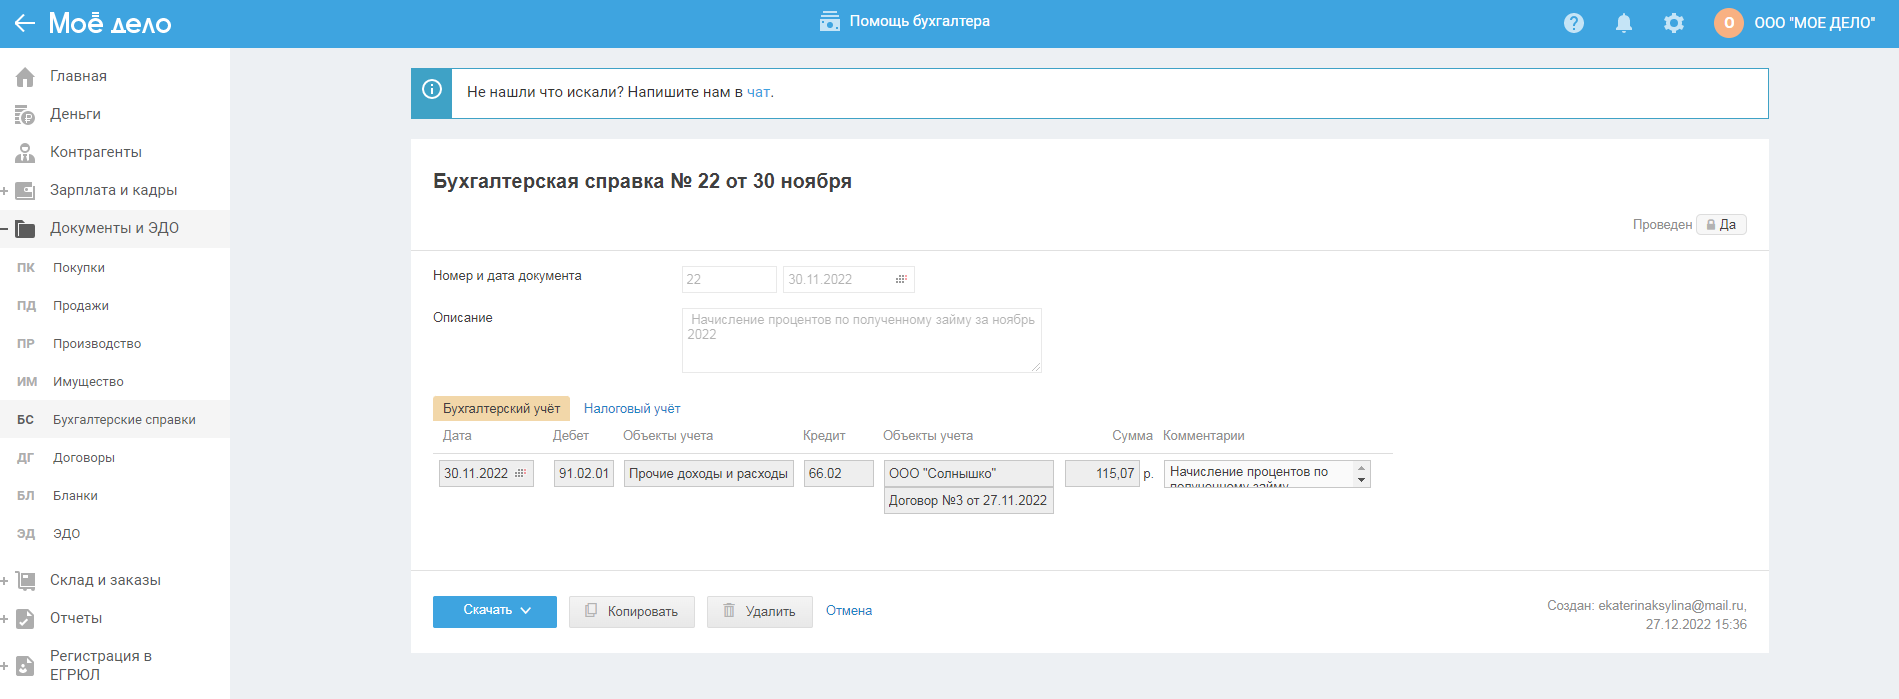Click the ООО "Солнышко" field
This screenshot has height=699, width=1899.
[x=969, y=473]
